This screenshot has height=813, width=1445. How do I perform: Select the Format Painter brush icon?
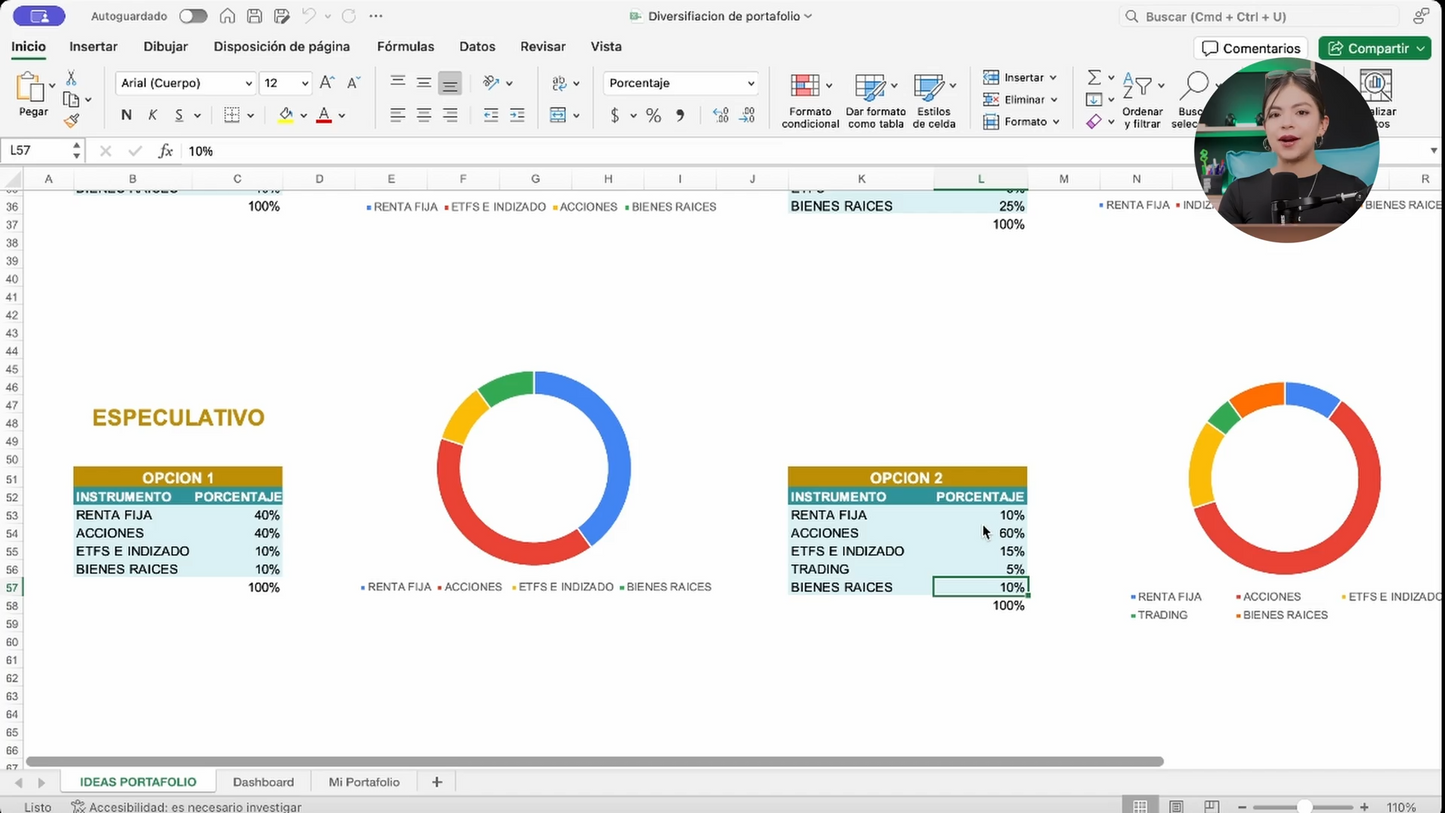click(71, 121)
